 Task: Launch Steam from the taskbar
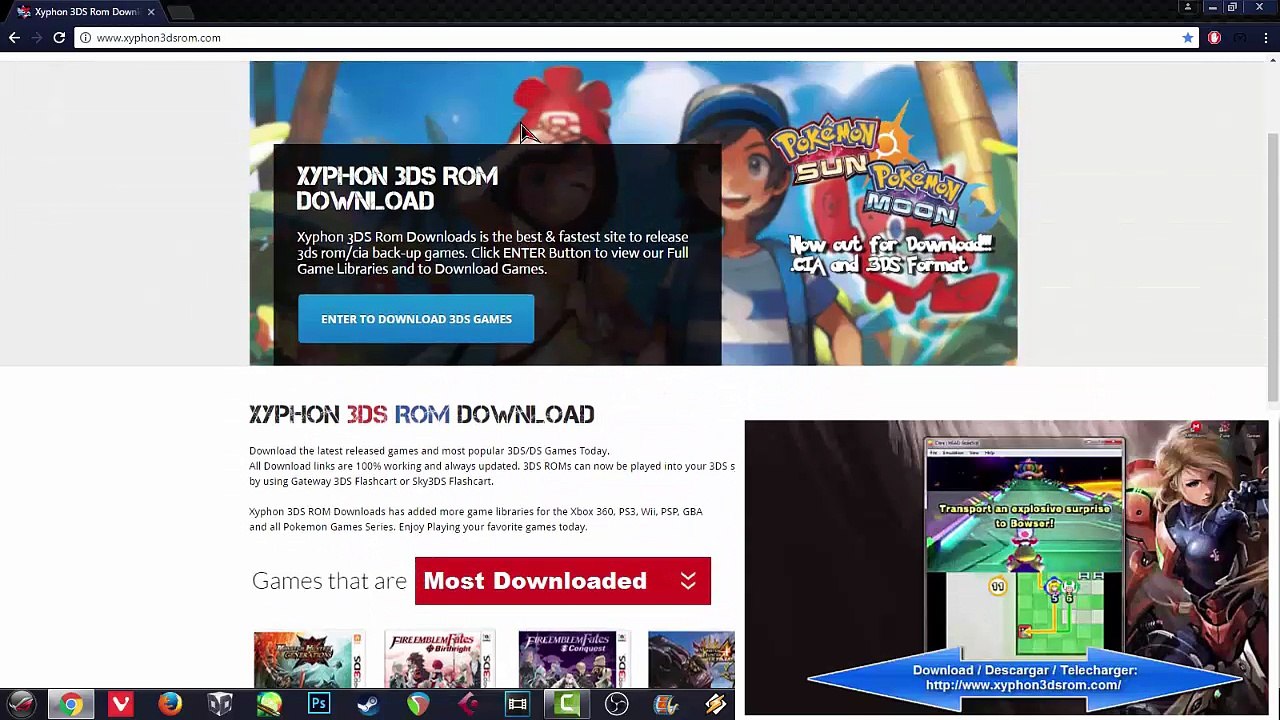[x=368, y=705]
